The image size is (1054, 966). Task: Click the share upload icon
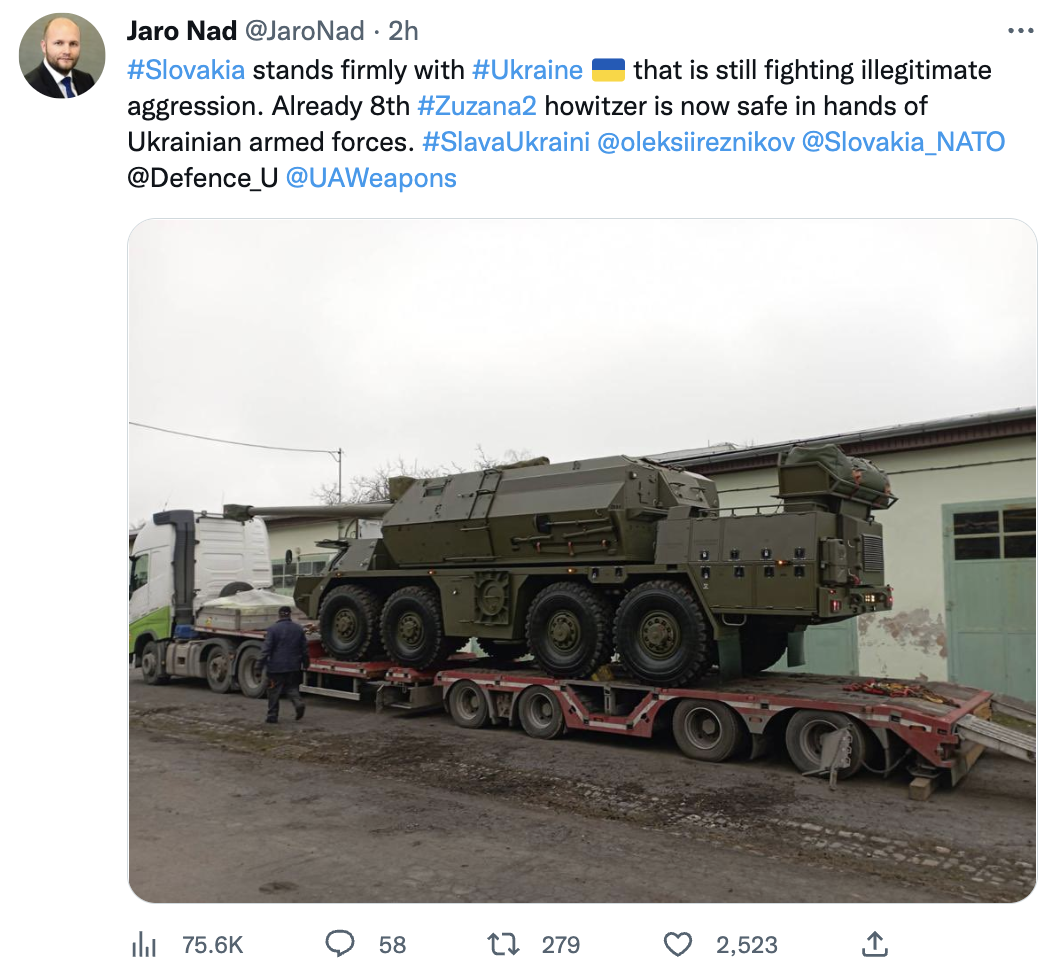pos(875,944)
